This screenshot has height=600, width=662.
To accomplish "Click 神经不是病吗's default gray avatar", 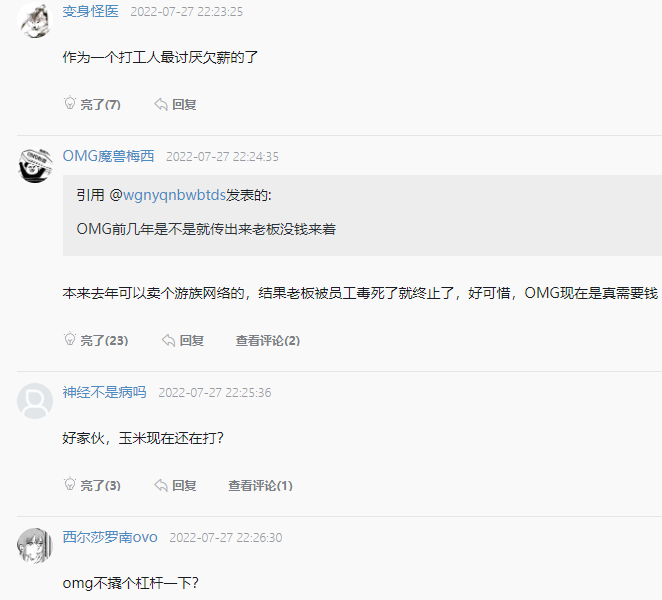I will 35,400.
